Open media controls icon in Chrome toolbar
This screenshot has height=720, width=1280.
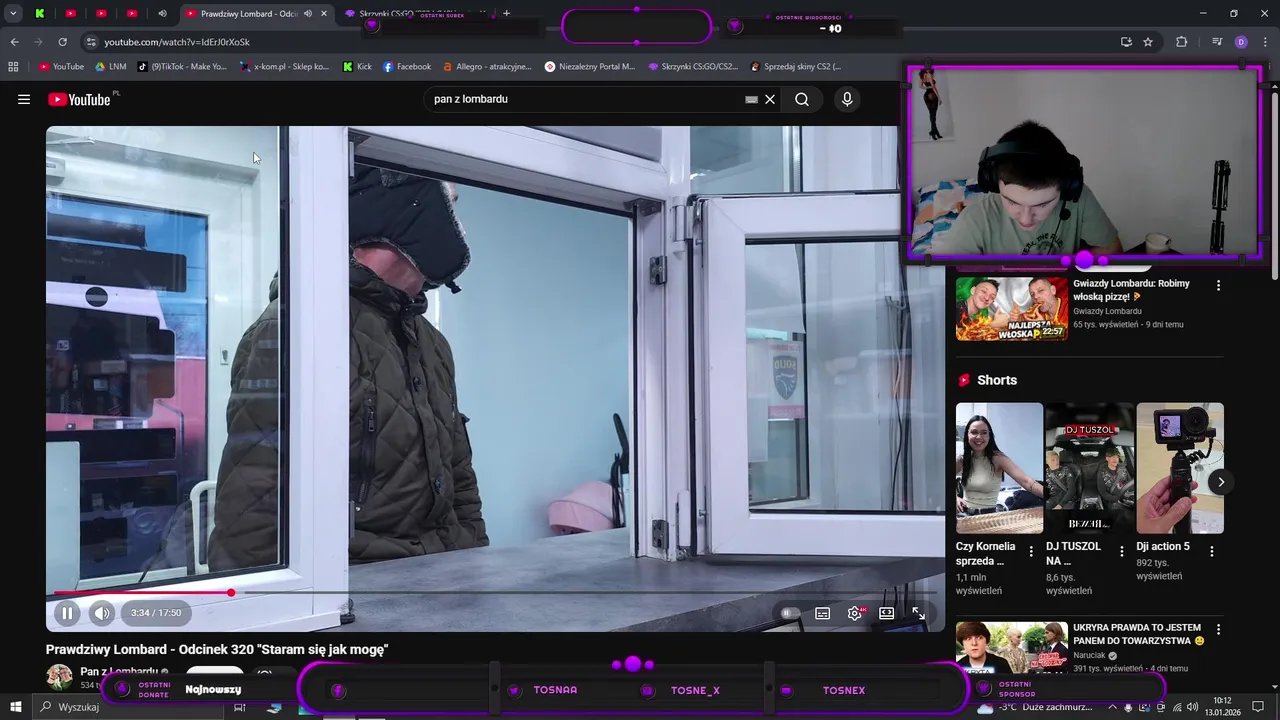point(1217,42)
